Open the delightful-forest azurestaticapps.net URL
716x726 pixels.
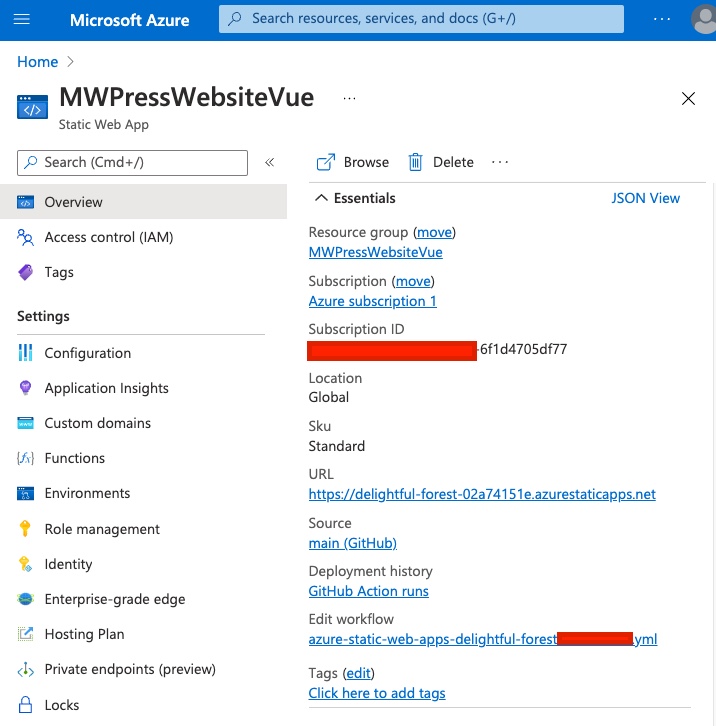482,494
